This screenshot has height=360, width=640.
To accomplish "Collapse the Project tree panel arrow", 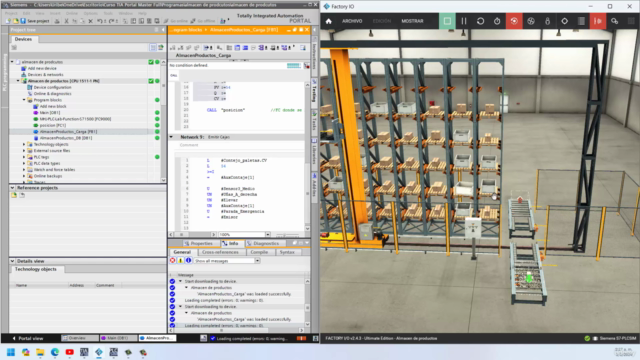I will coord(163,30).
